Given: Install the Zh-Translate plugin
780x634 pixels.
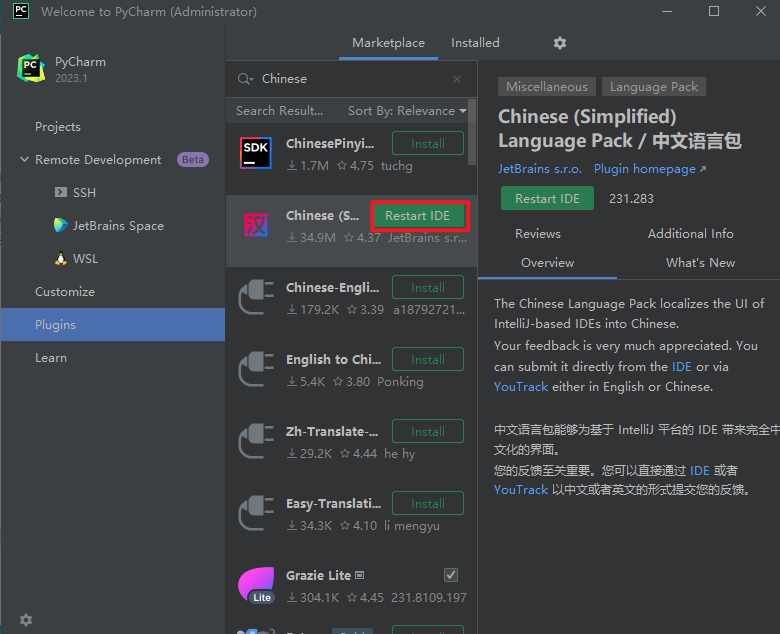Looking at the screenshot, I should click(428, 432).
